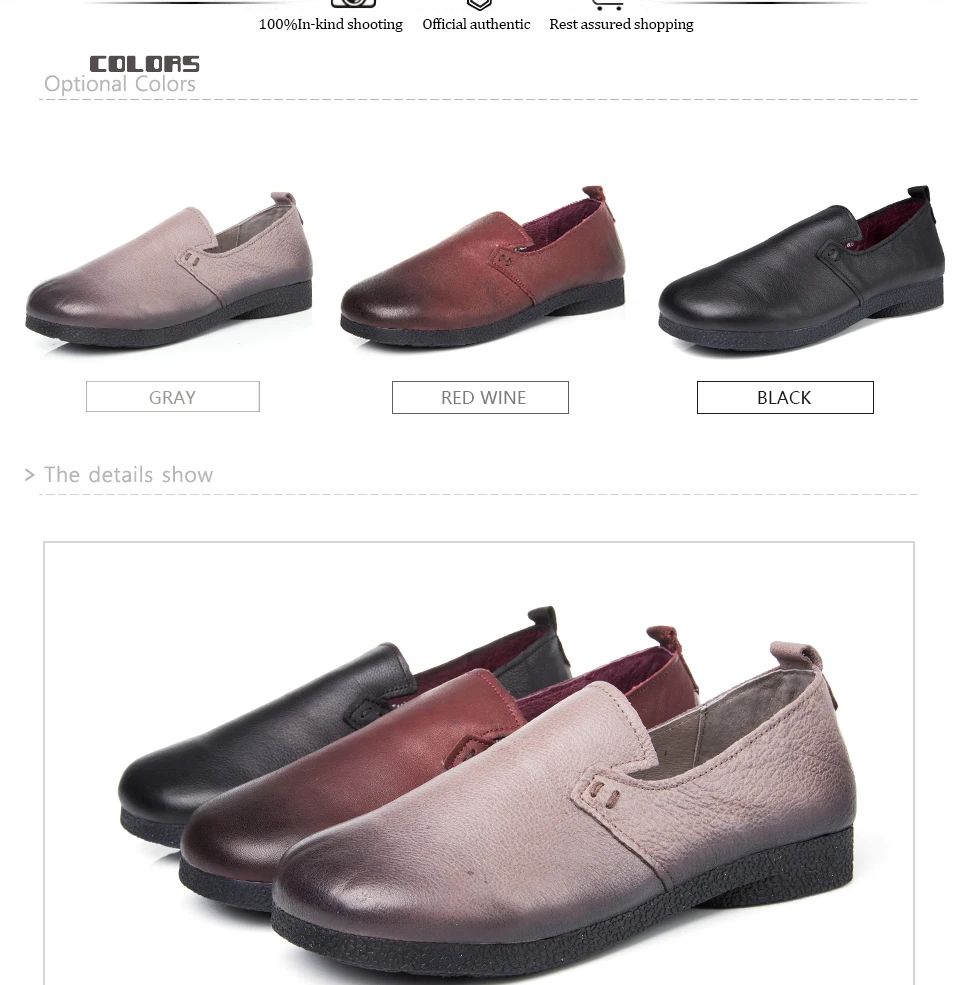The width and height of the screenshot is (960, 985).
Task: Click the Optional Colors subtitle
Action: [x=120, y=84]
